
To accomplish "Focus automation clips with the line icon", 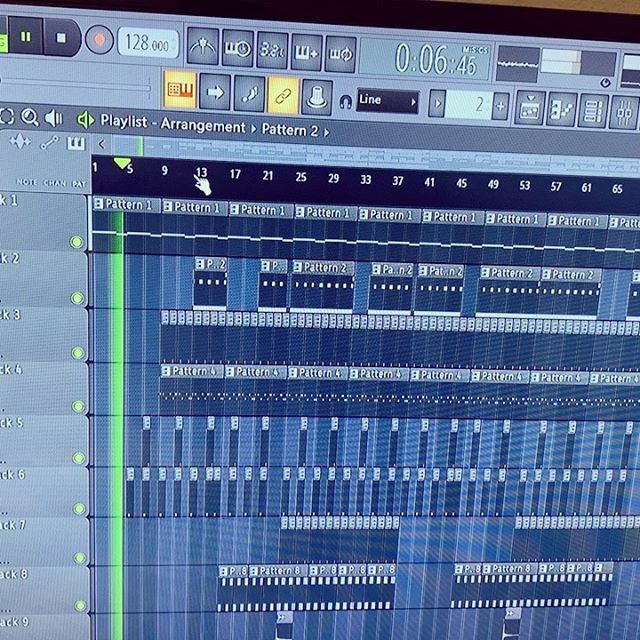I will pos(49,143).
